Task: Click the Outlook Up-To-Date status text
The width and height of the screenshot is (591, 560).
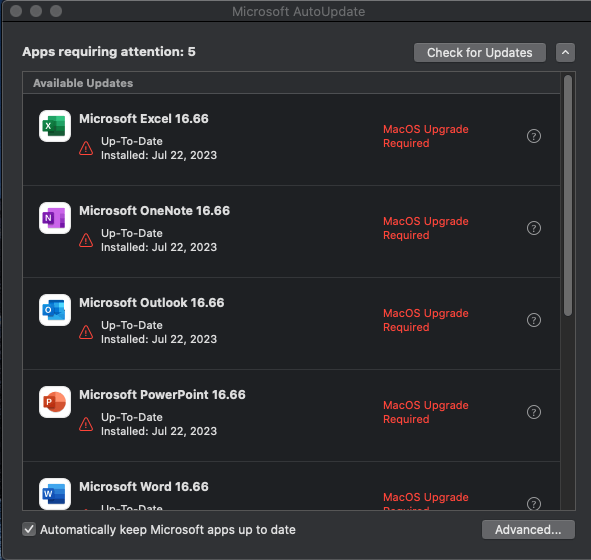Action: 132,325
